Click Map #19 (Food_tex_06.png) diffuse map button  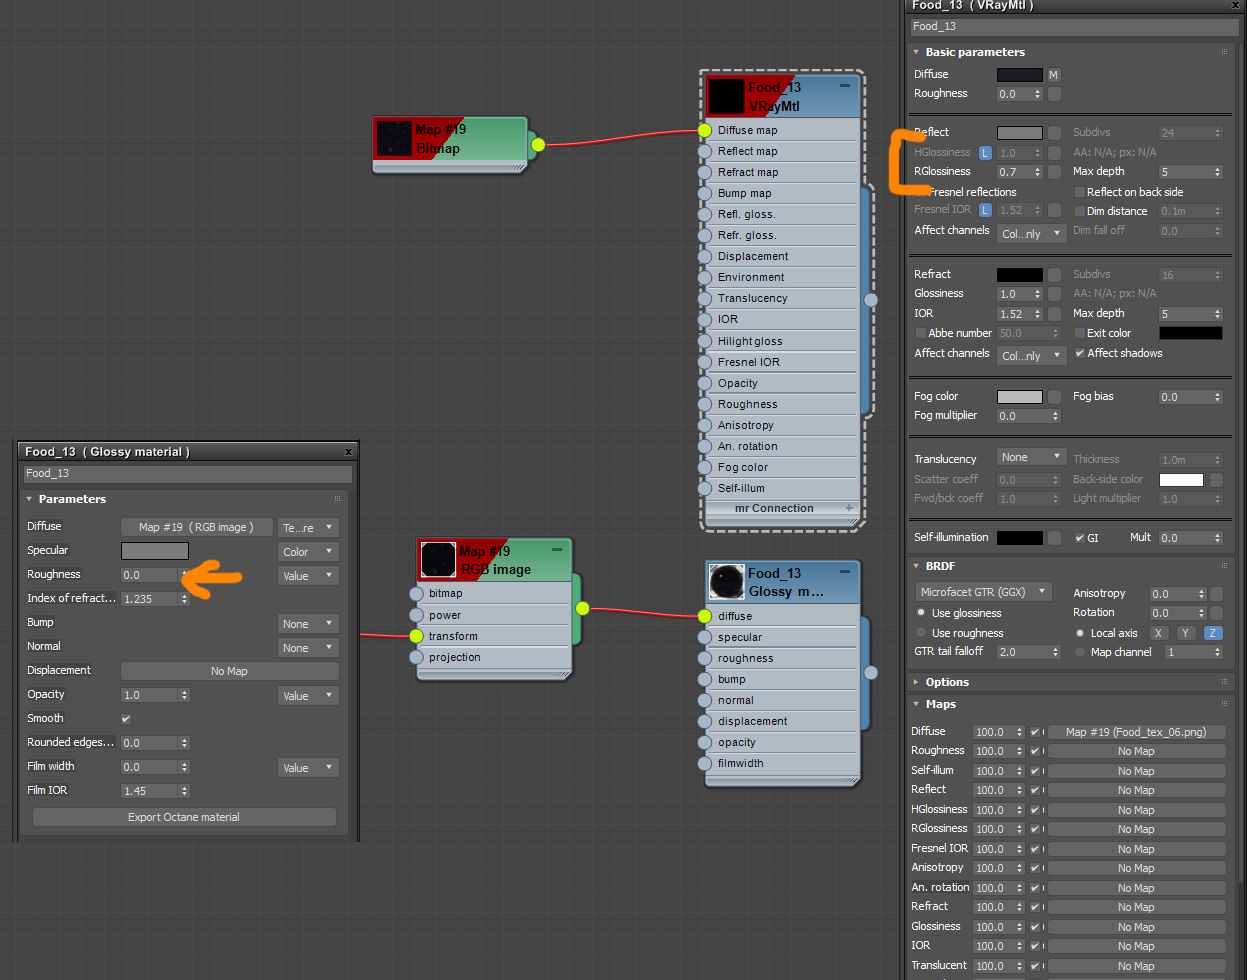pos(1136,732)
